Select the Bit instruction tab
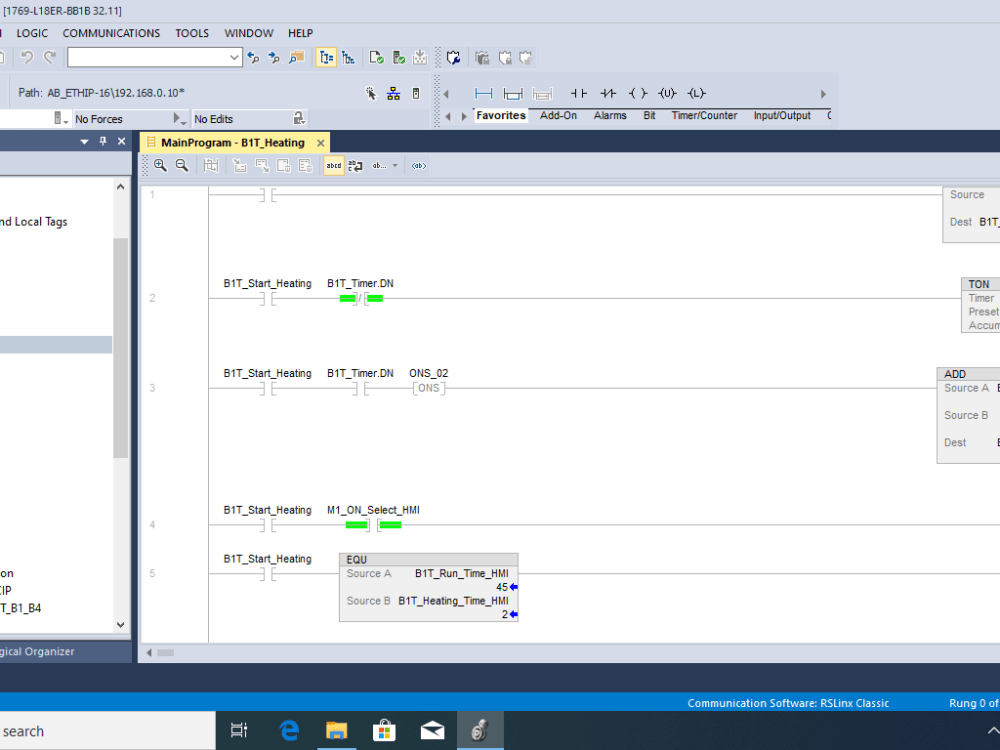Image resolution: width=1000 pixels, height=750 pixels. coord(649,115)
